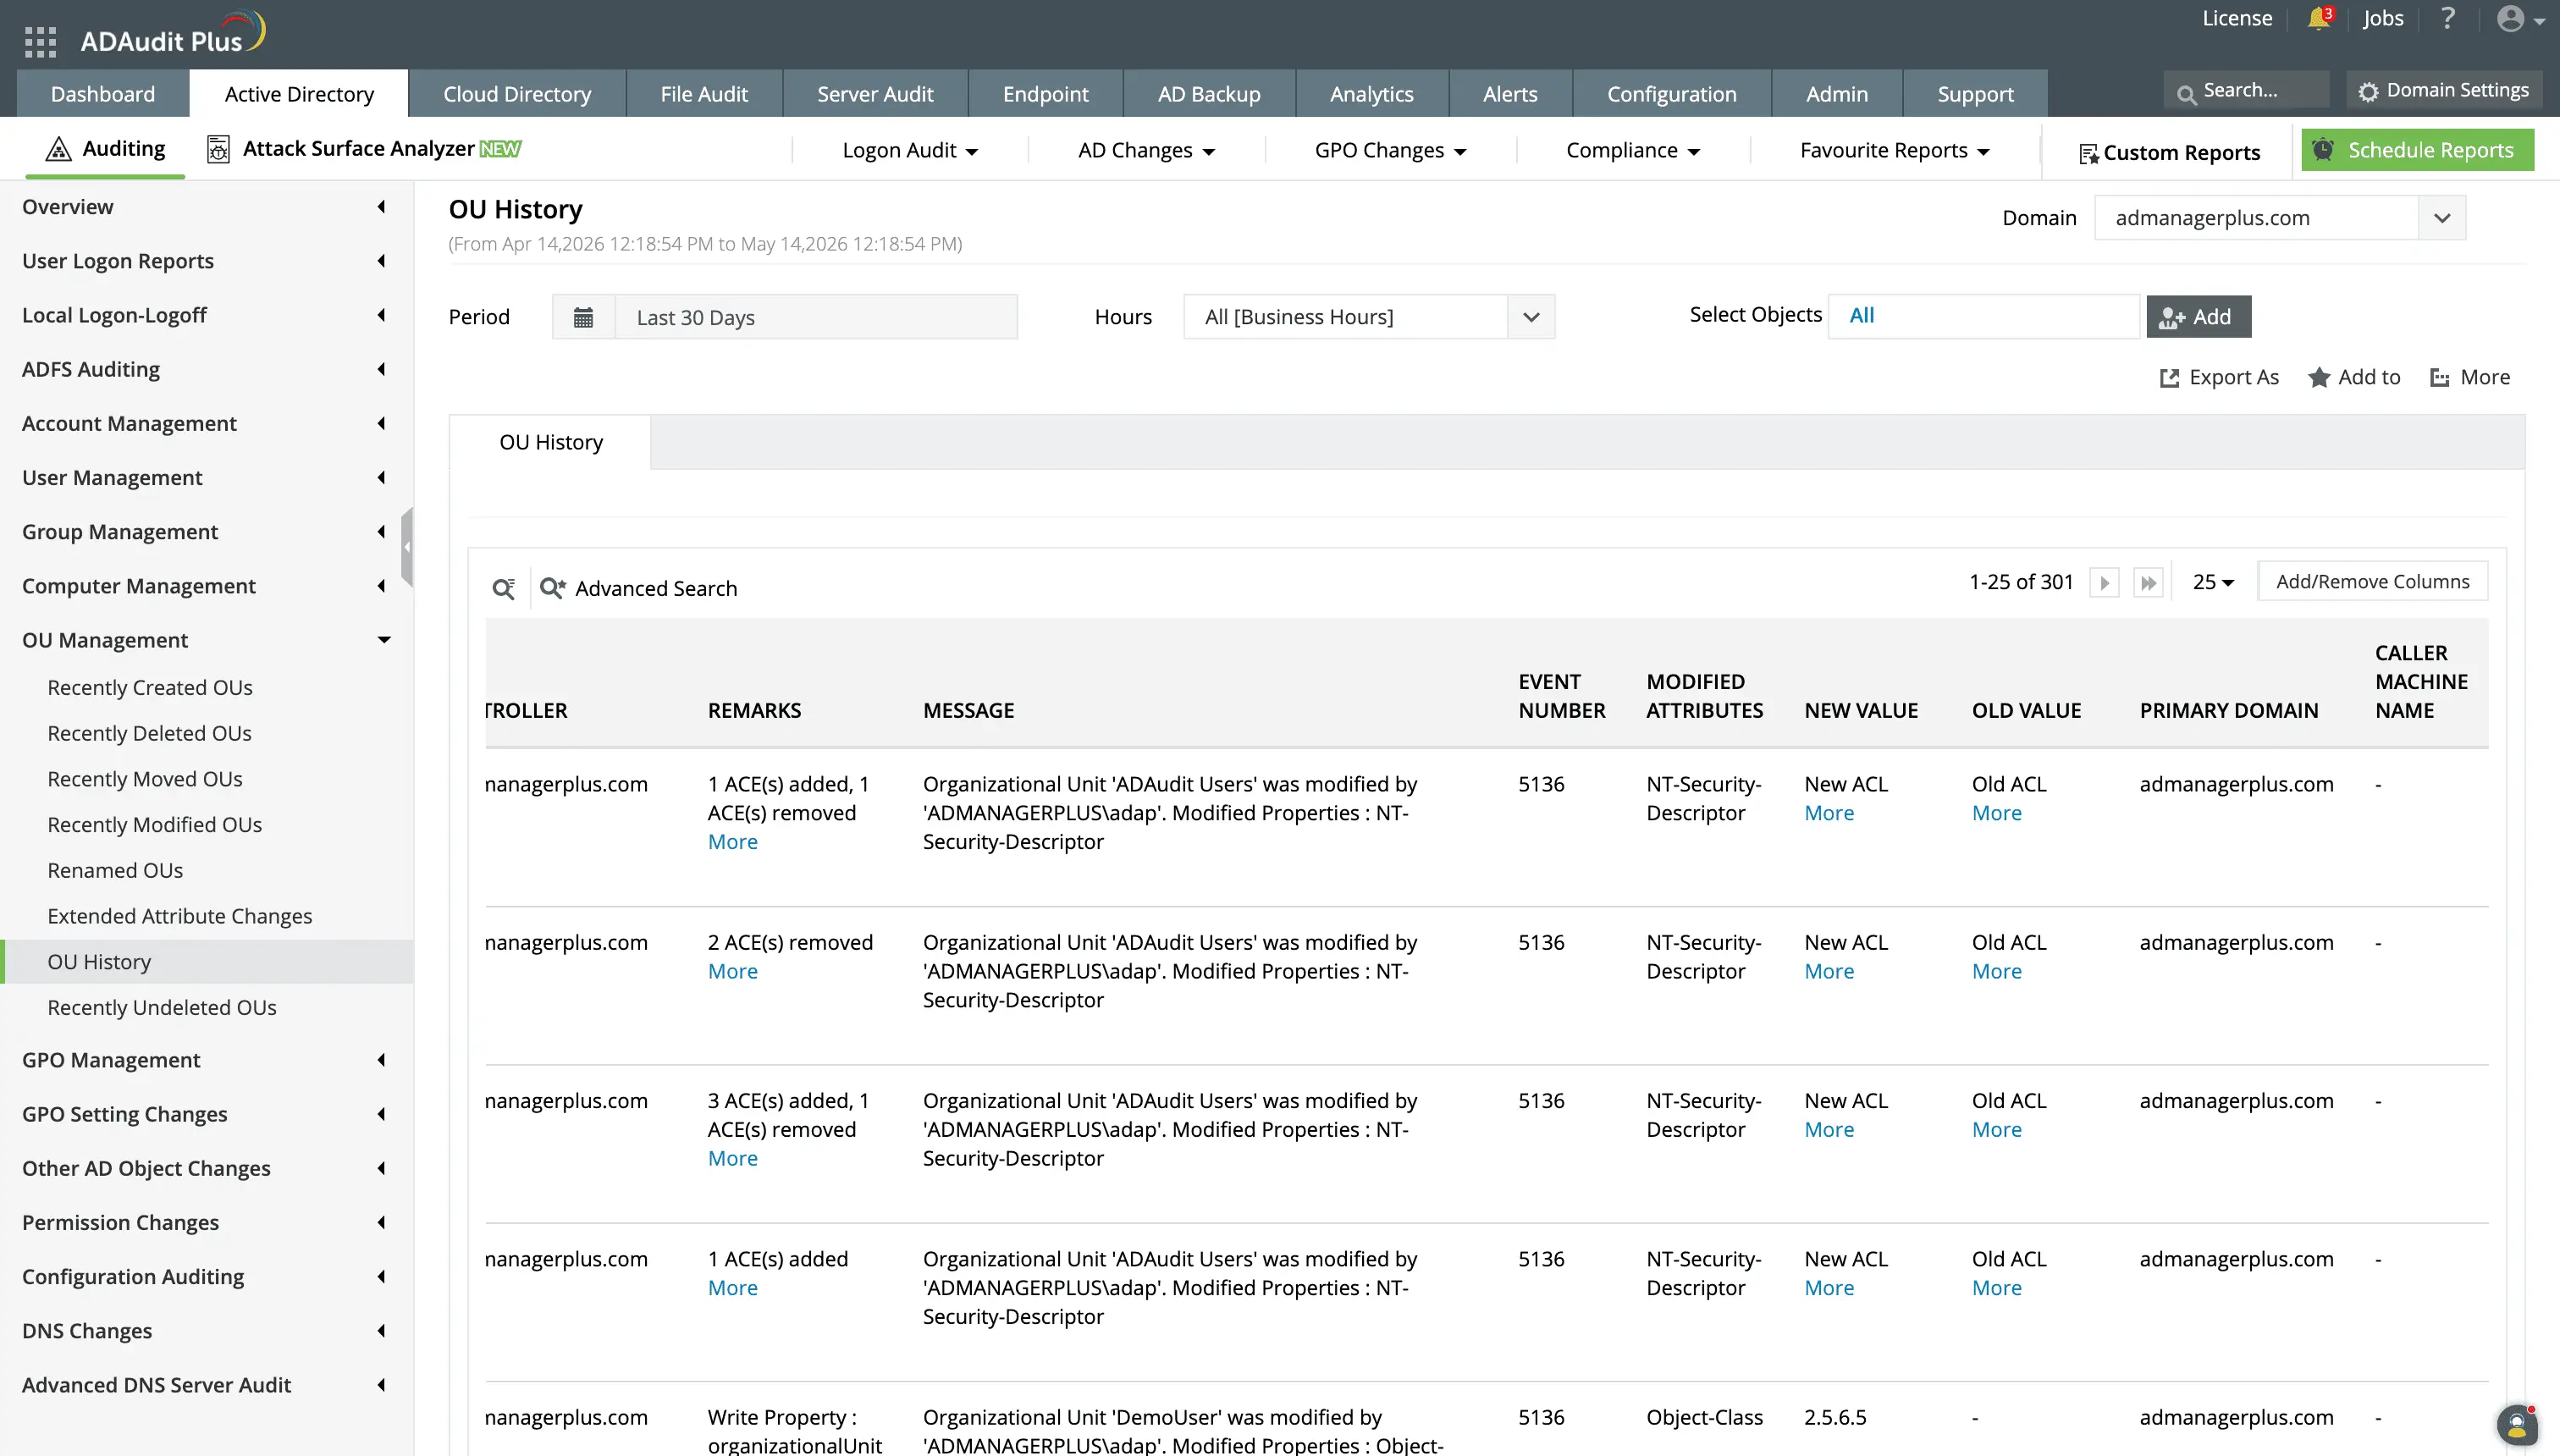Screen dimensions: 2560x1456
Task: Open the Configuration tab
Action: click(x=1672, y=94)
